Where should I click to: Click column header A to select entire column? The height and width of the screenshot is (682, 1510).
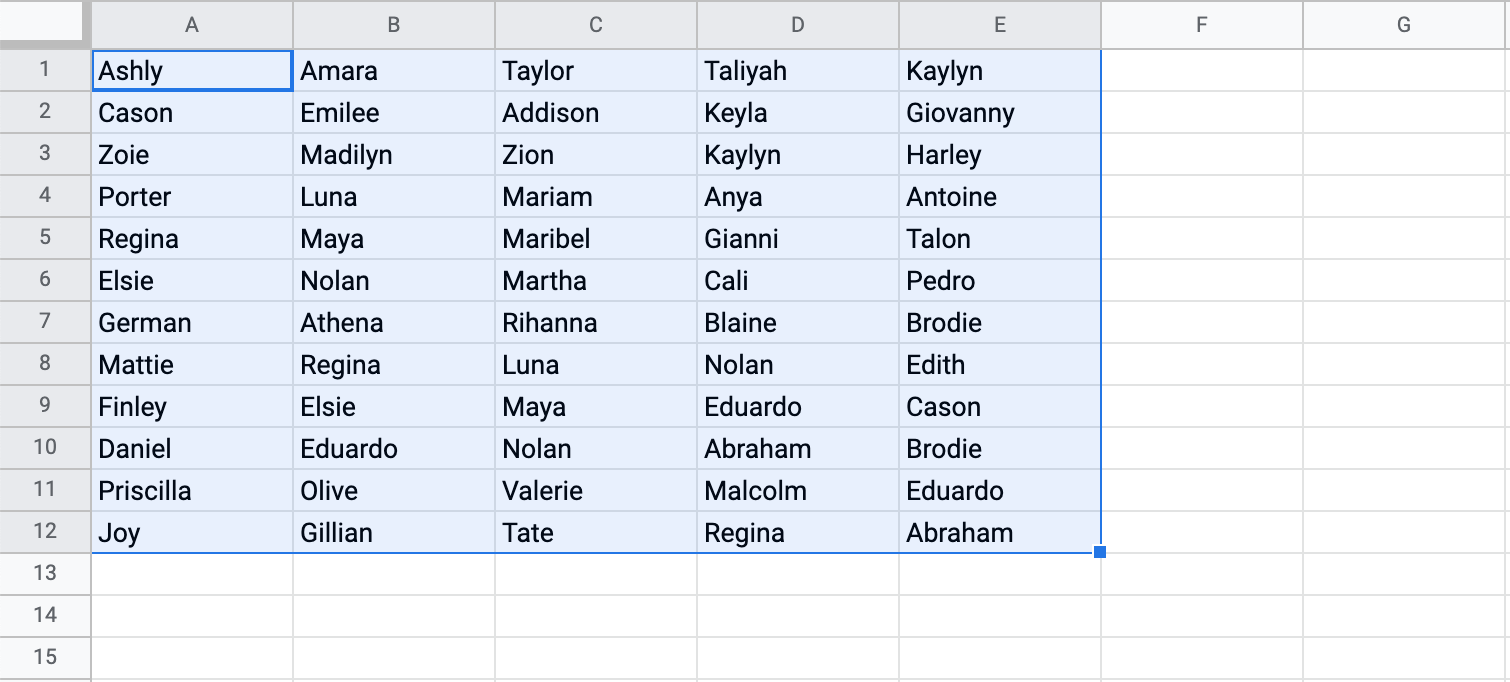click(190, 25)
